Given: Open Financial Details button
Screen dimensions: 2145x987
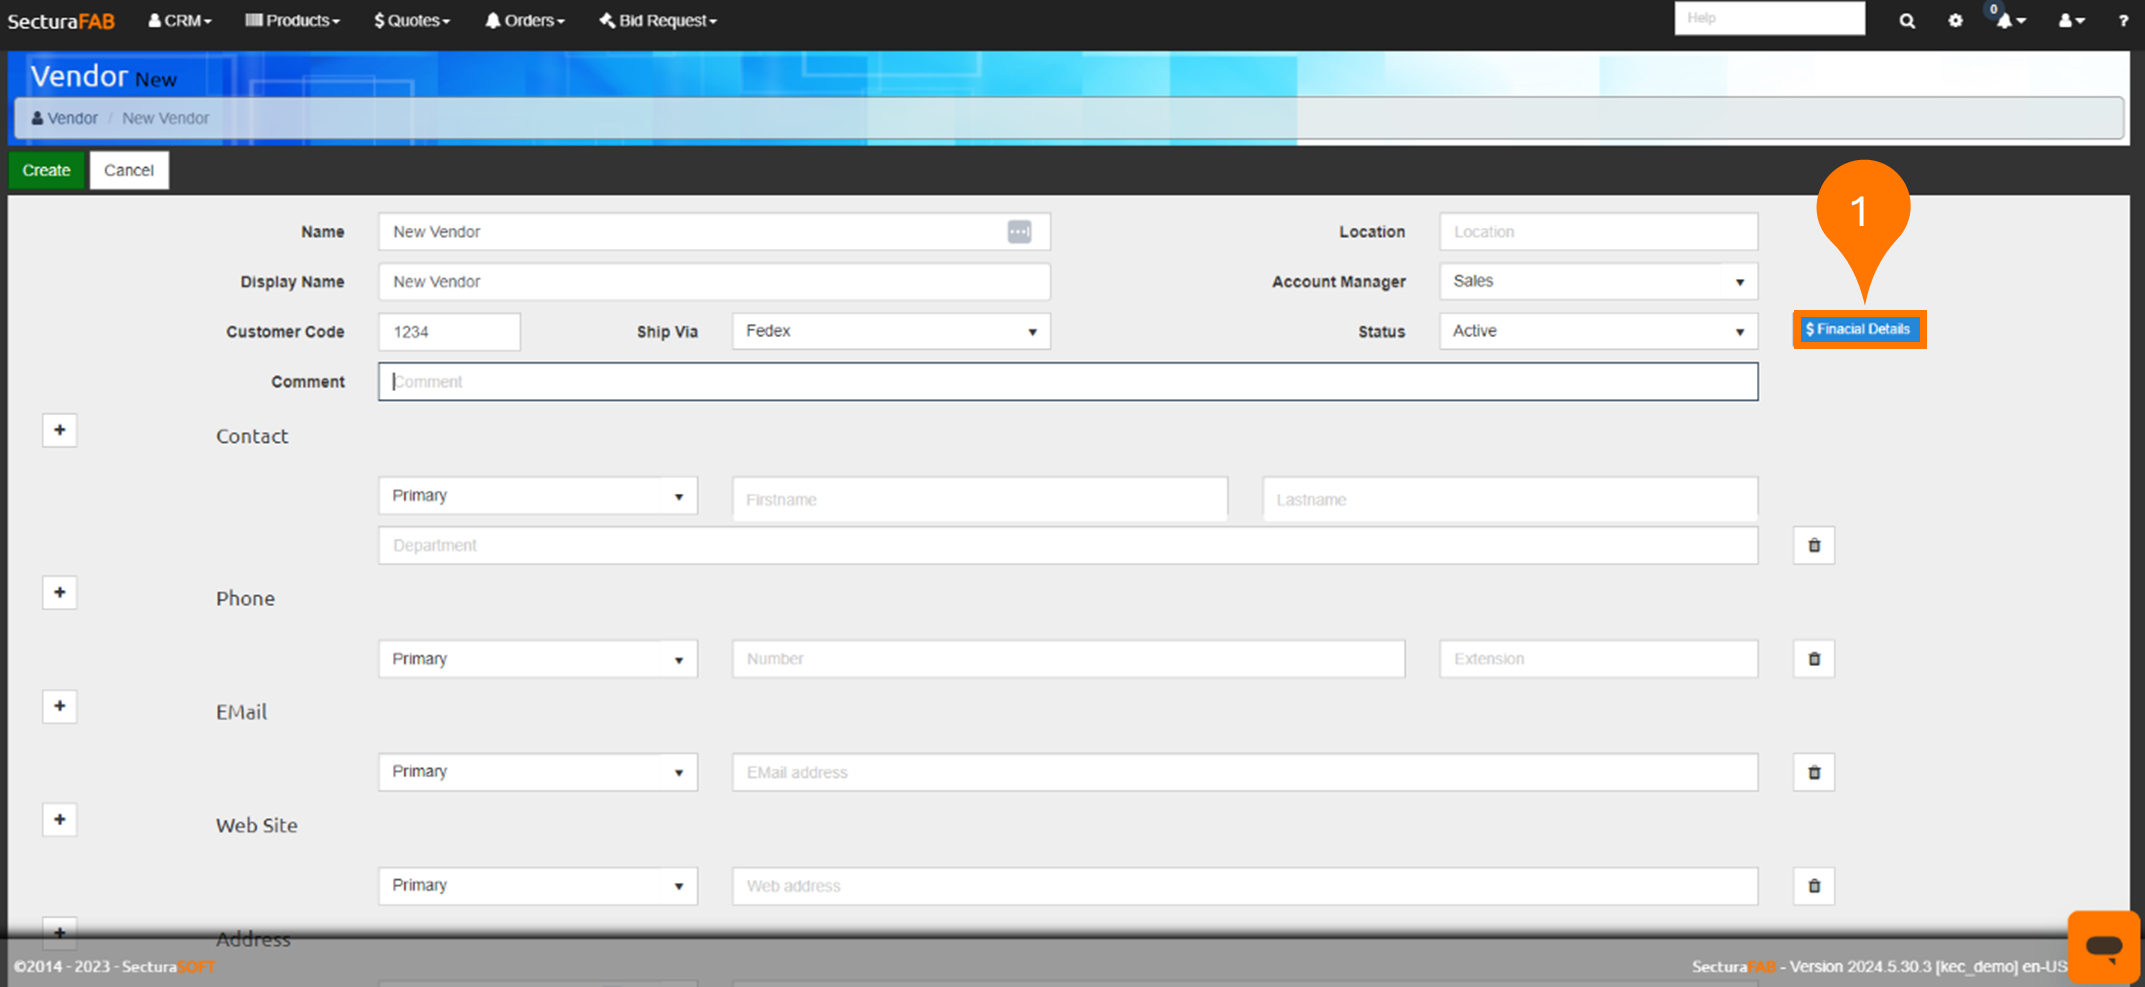Looking at the screenshot, I should 1859,329.
